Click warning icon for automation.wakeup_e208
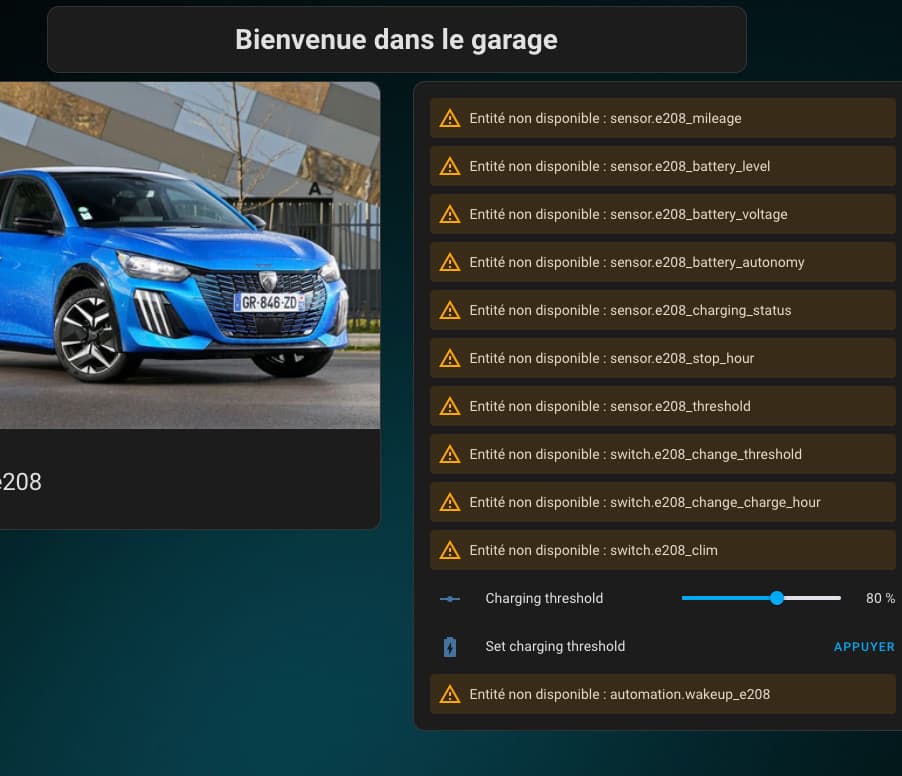 pos(450,695)
